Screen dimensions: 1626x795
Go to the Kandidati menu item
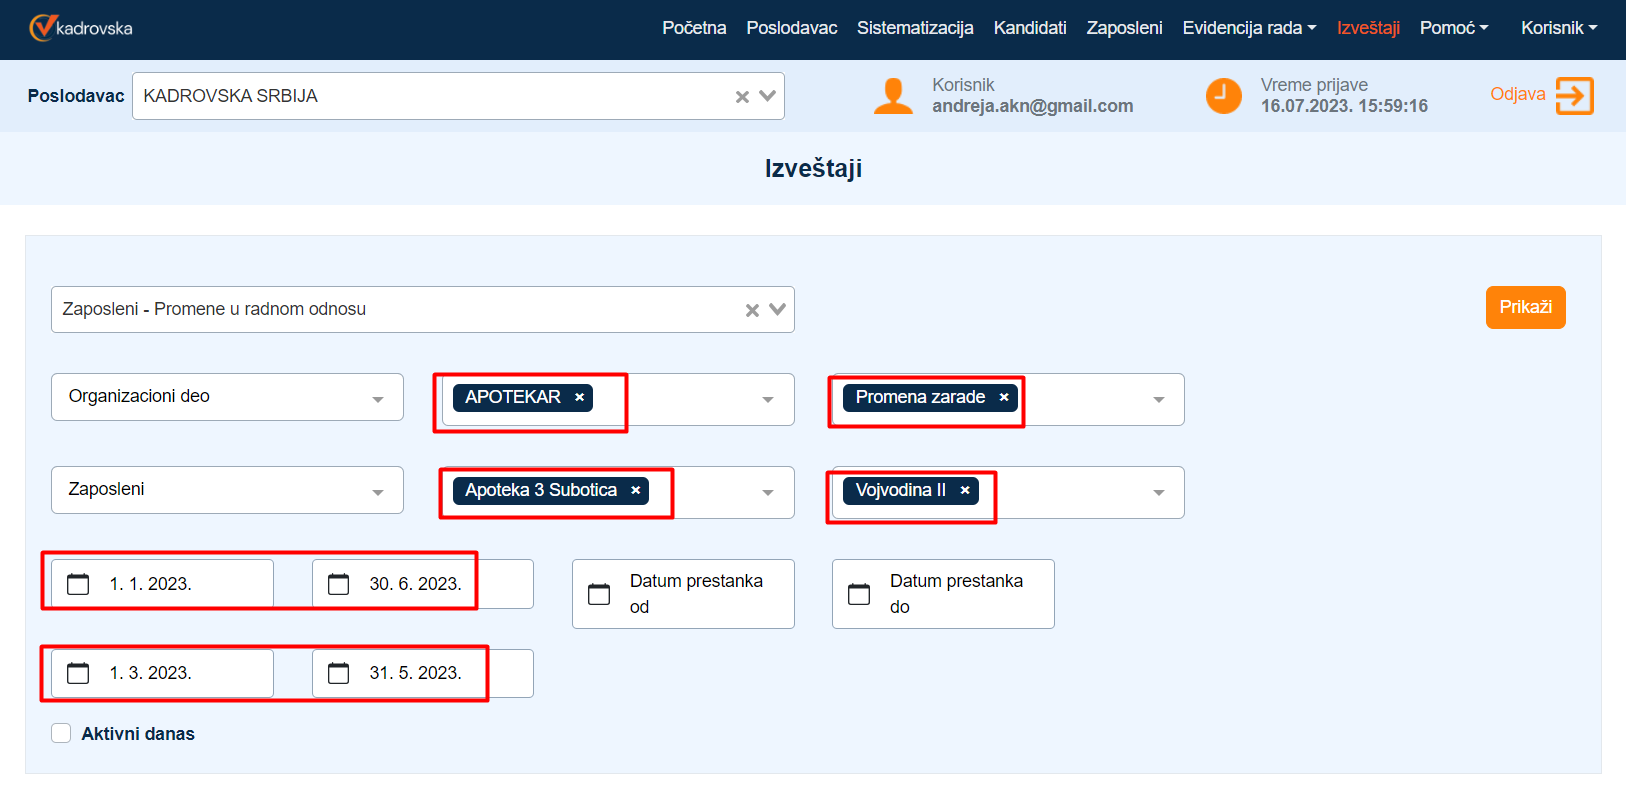[1029, 28]
